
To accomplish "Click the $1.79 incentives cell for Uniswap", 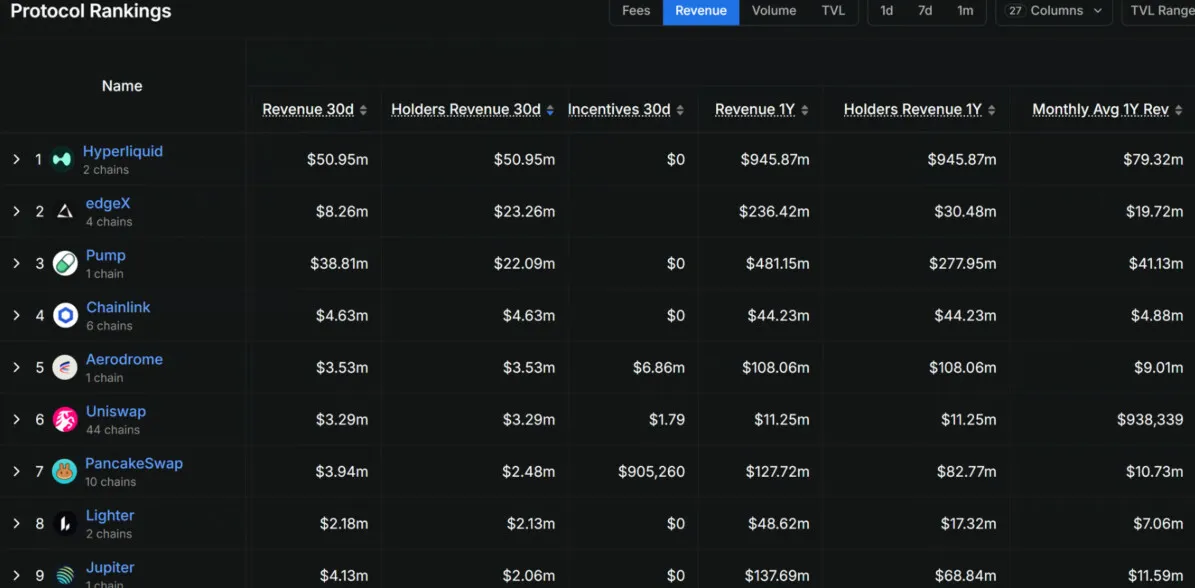I will pos(666,419).
